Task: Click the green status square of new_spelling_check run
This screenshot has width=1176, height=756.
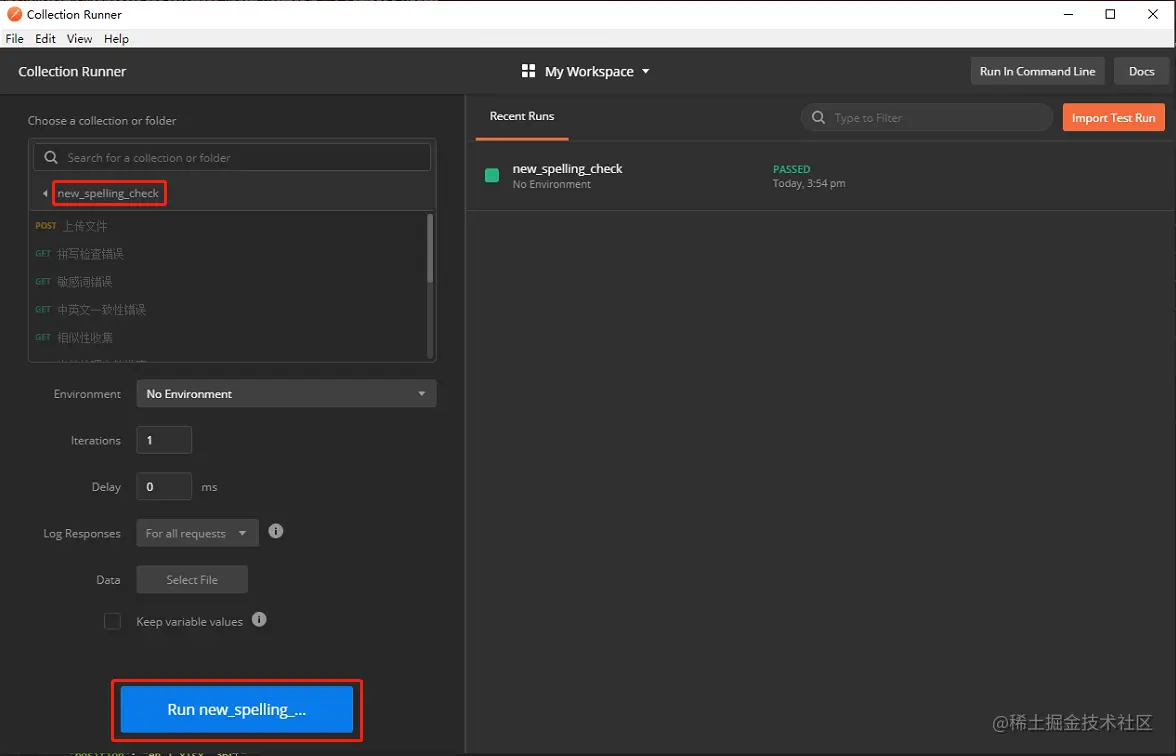Action: [492, 176]
